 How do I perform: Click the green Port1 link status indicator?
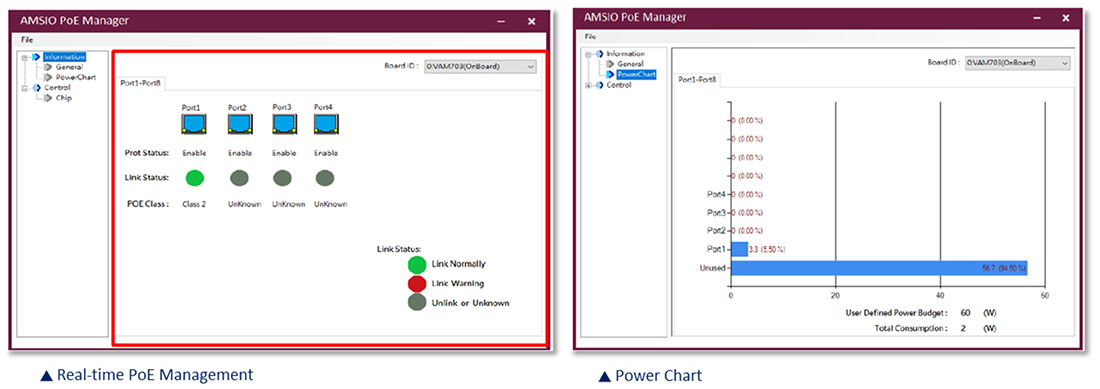click(x=194, y=179)
